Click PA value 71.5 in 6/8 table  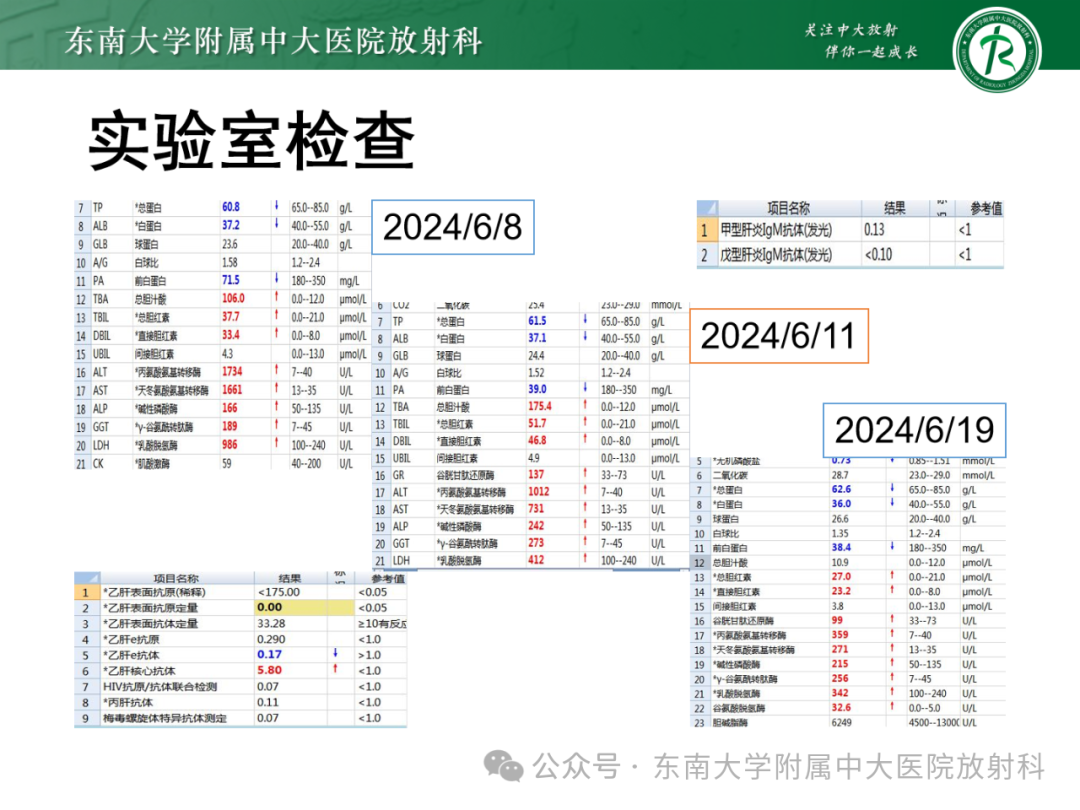pyautogui.click(x=231, y=280)
